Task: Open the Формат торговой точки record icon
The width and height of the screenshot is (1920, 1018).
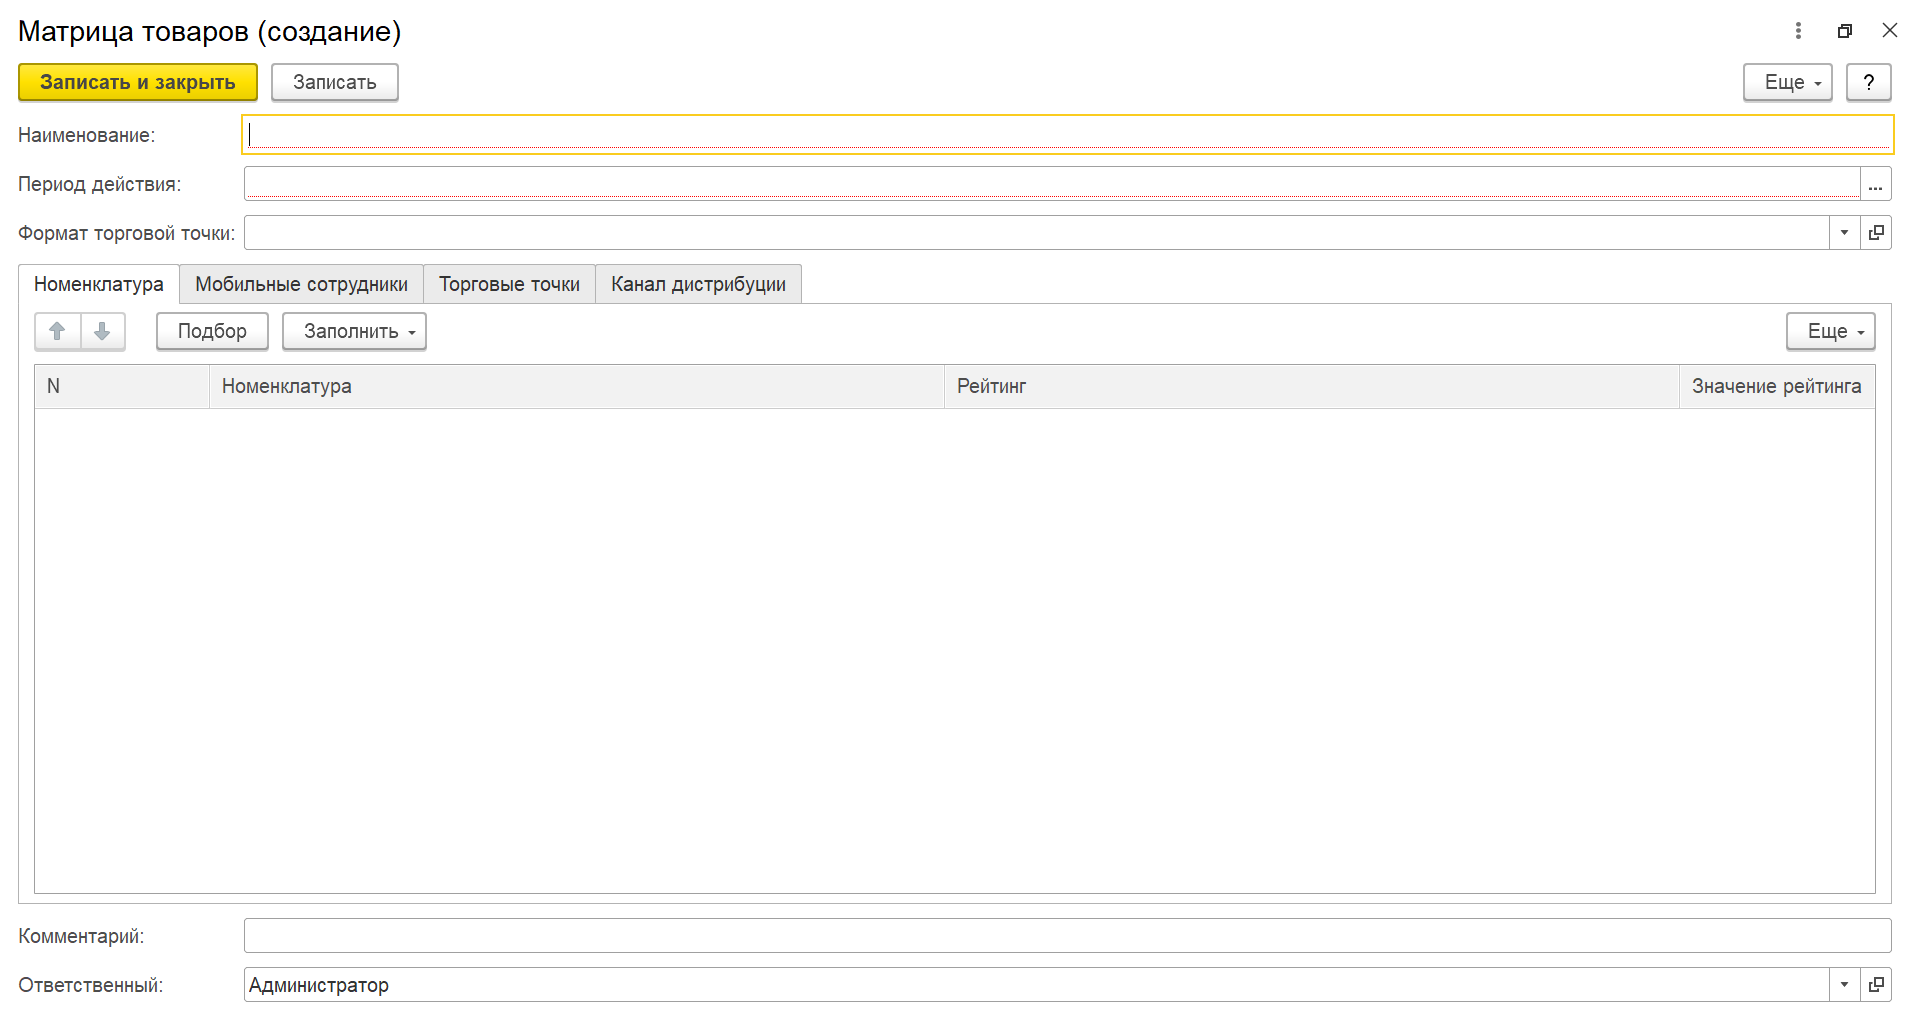Action: [x=1876, y=233]
